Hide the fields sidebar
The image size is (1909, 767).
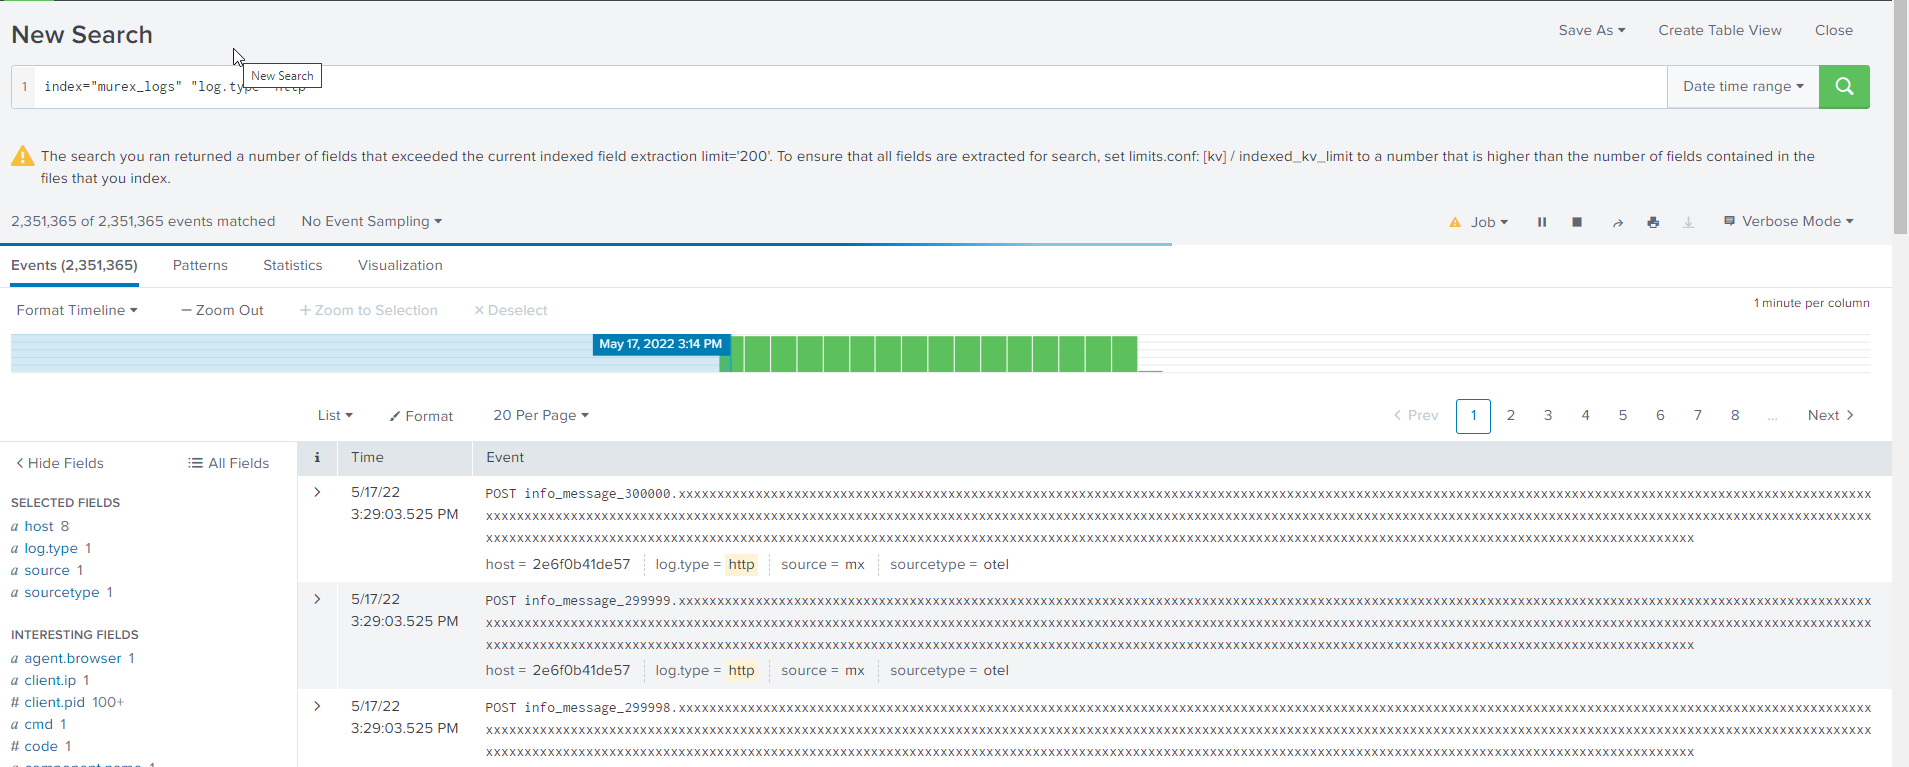tap(59, 463)
